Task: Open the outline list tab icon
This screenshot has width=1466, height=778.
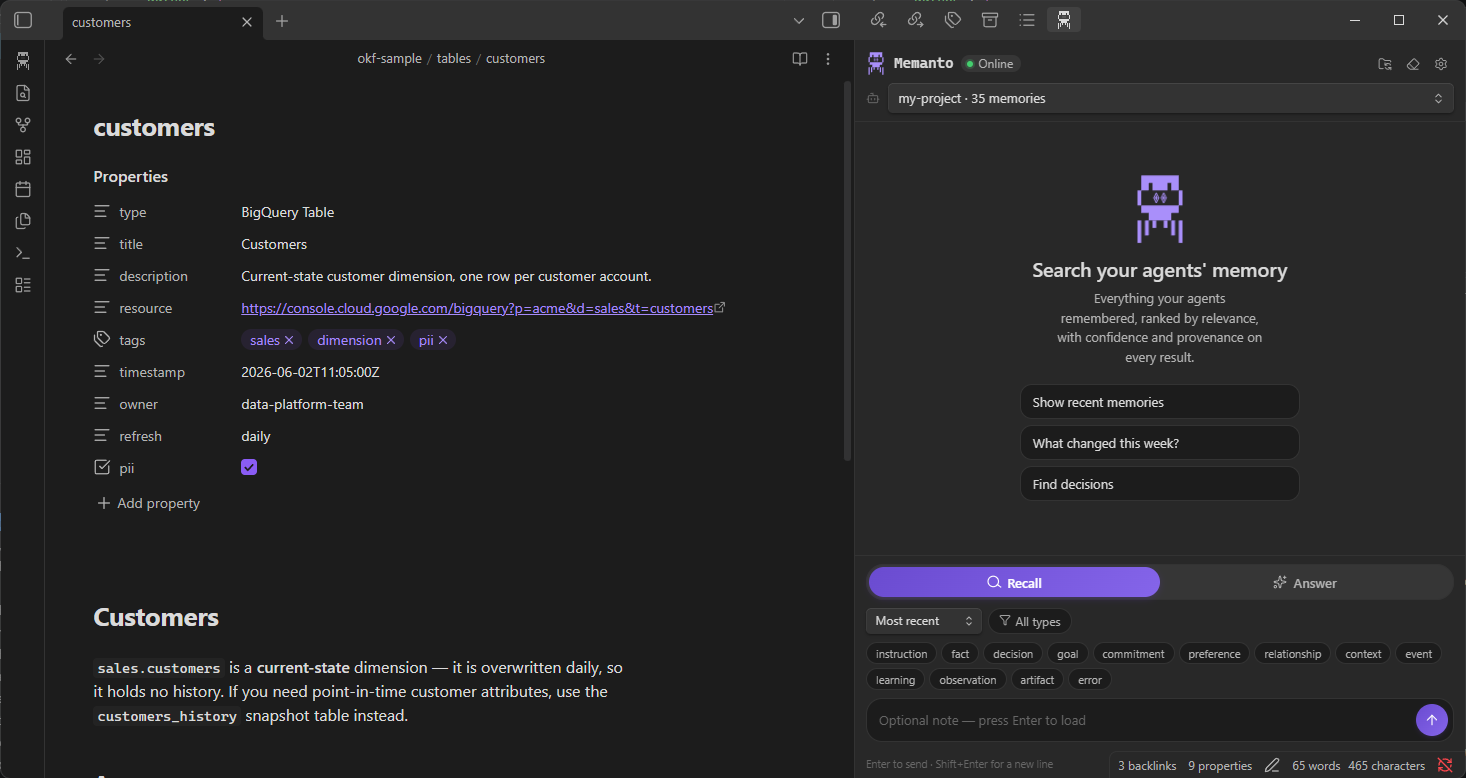Action: tap(1027, 20)
